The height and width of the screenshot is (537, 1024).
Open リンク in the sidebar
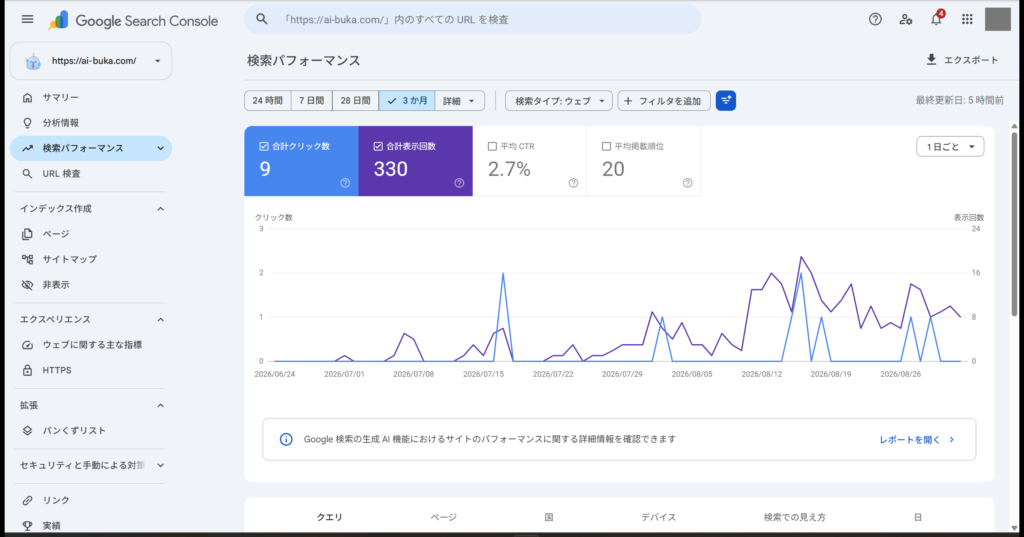[x=91, y=500]
